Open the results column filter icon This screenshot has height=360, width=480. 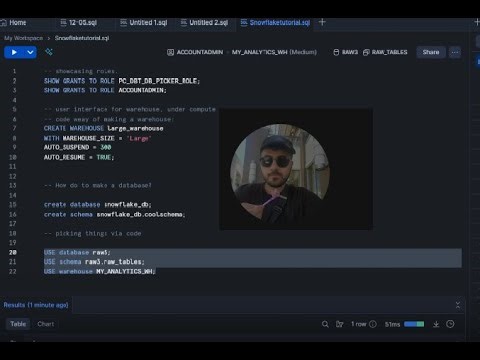tap(340, 324)
